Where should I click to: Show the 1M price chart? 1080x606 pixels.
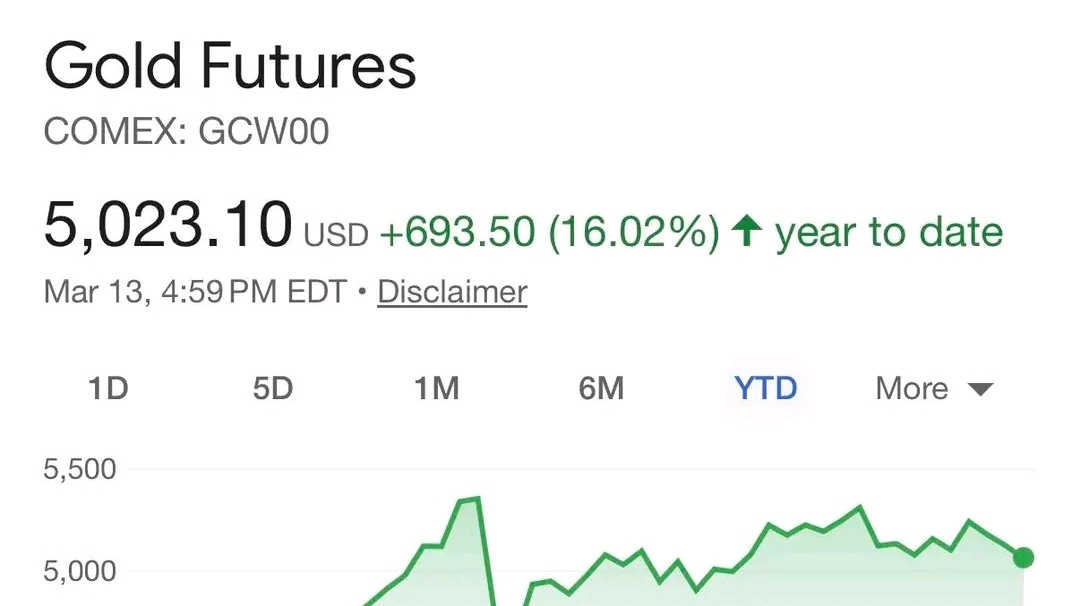coord(437,388)
